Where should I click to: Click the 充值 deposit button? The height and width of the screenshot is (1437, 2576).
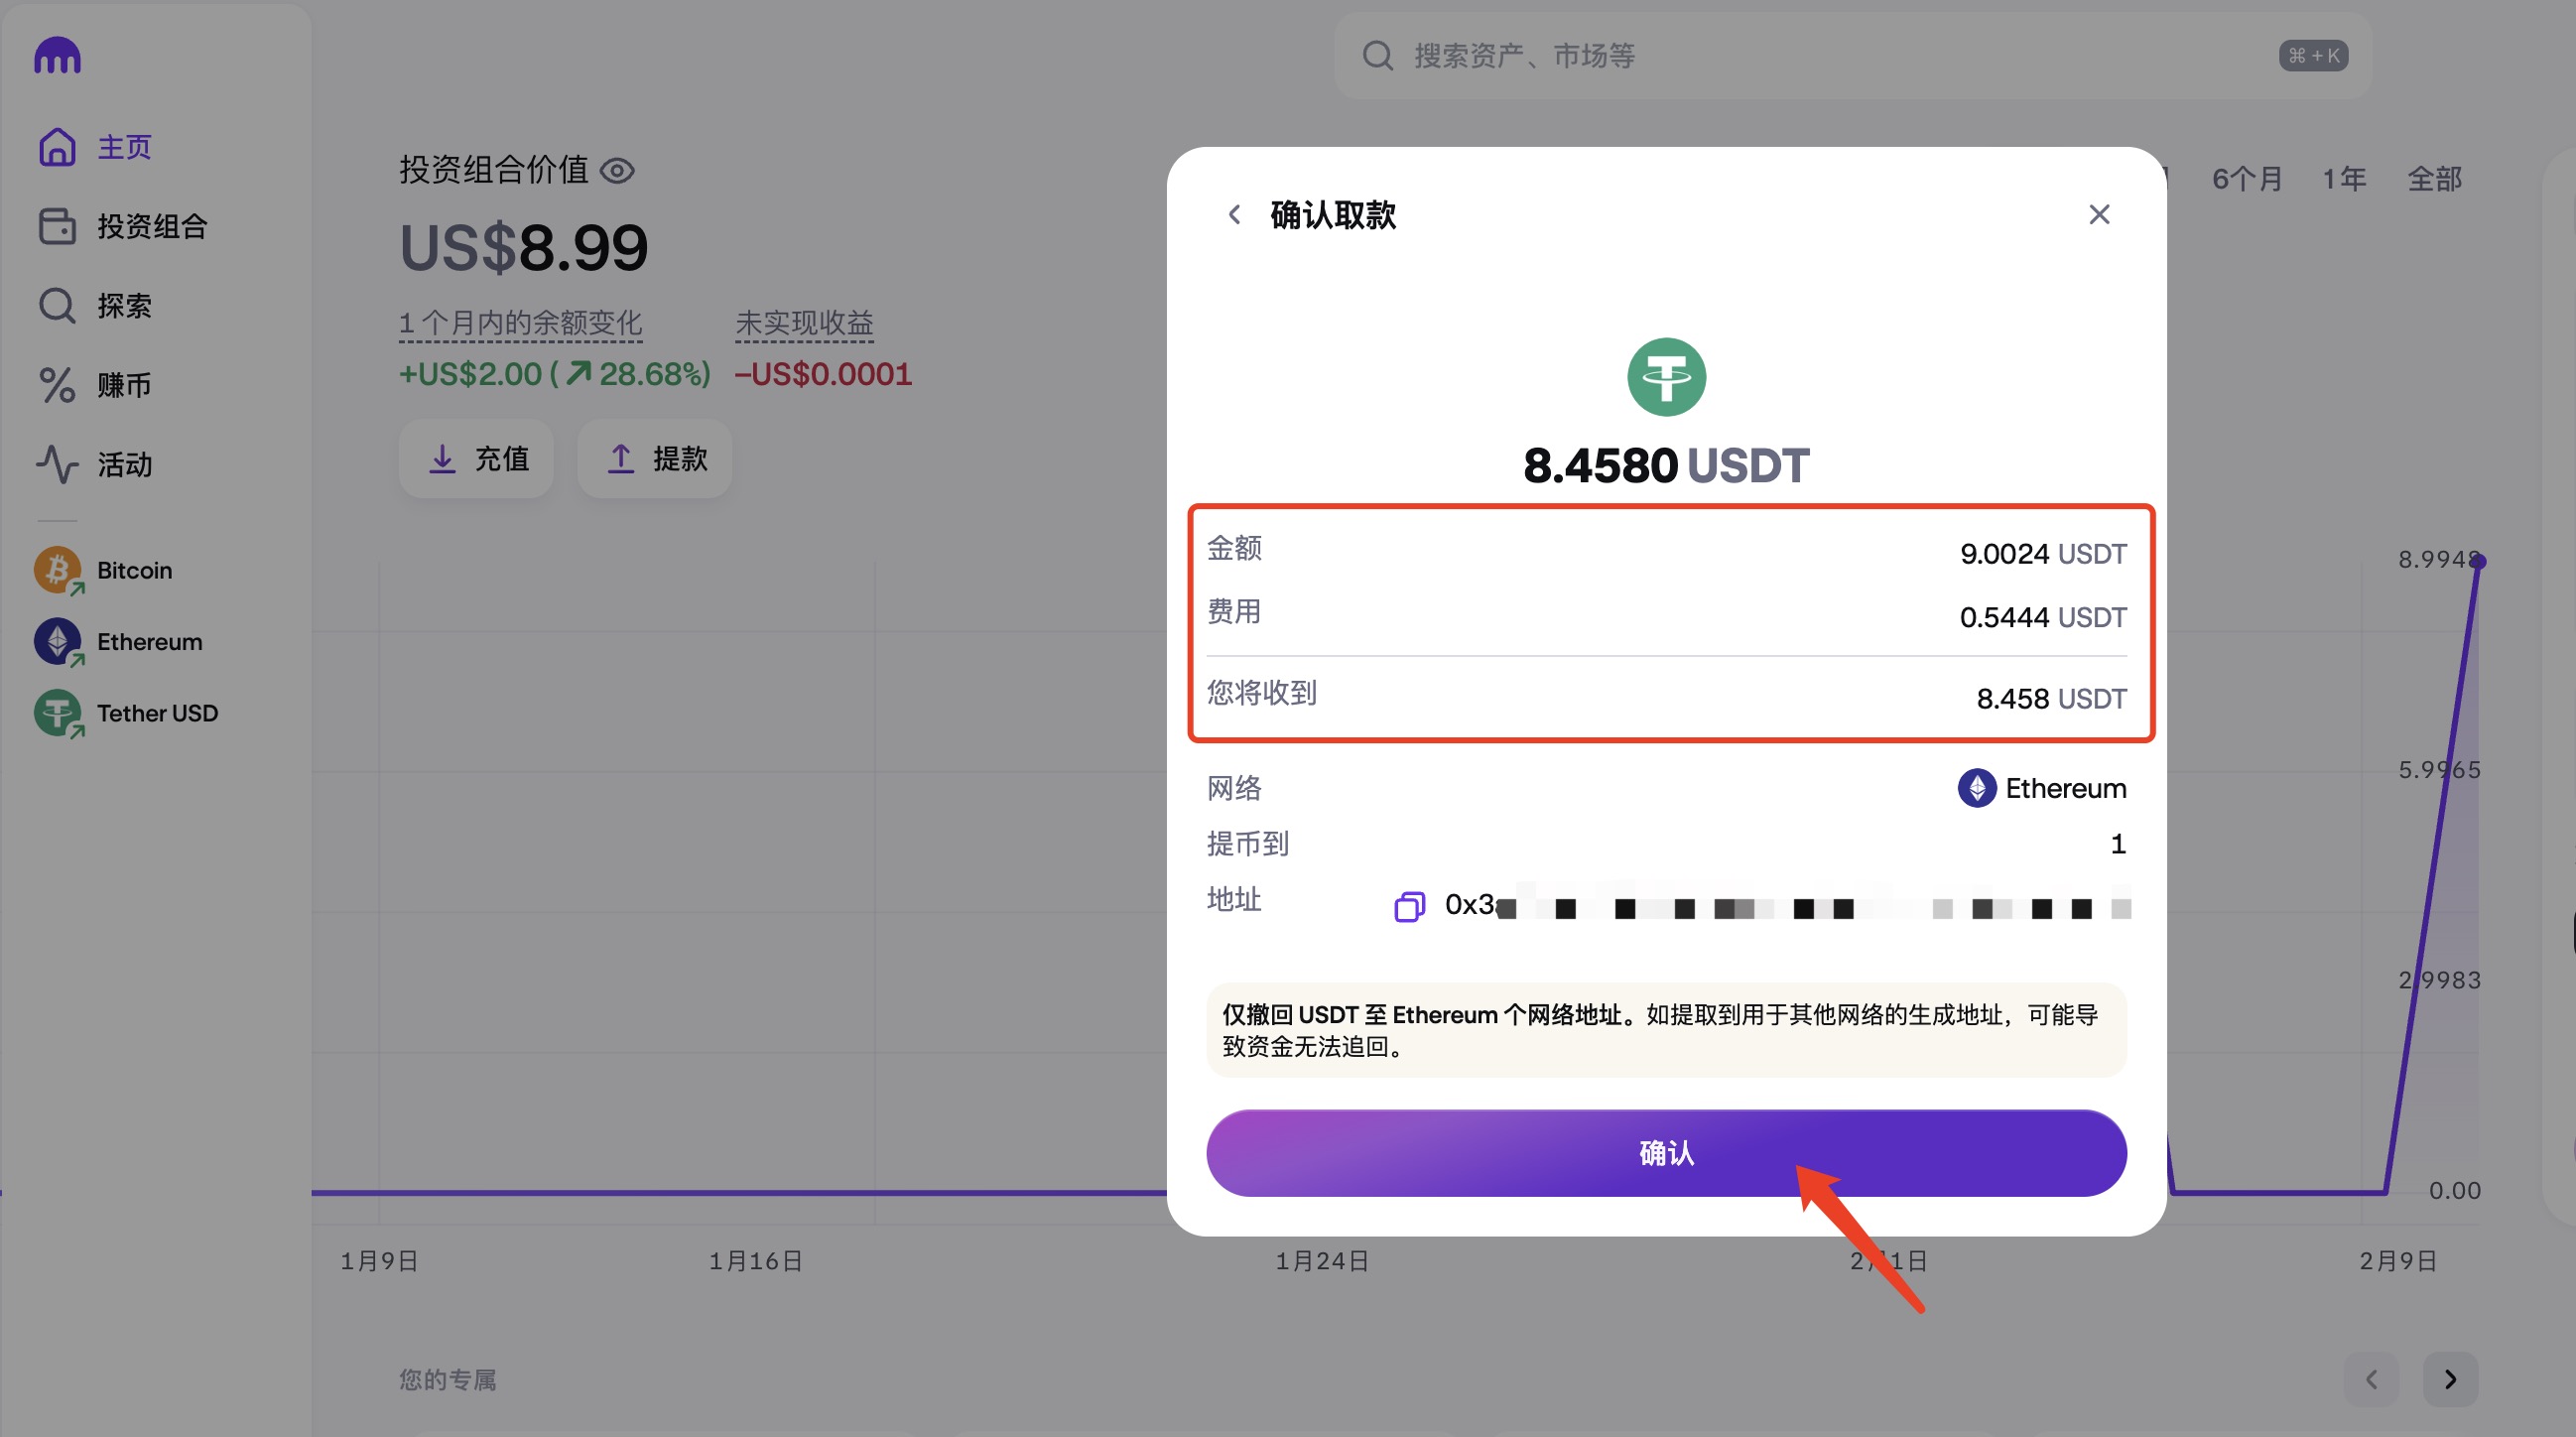(x=477, y=459)
